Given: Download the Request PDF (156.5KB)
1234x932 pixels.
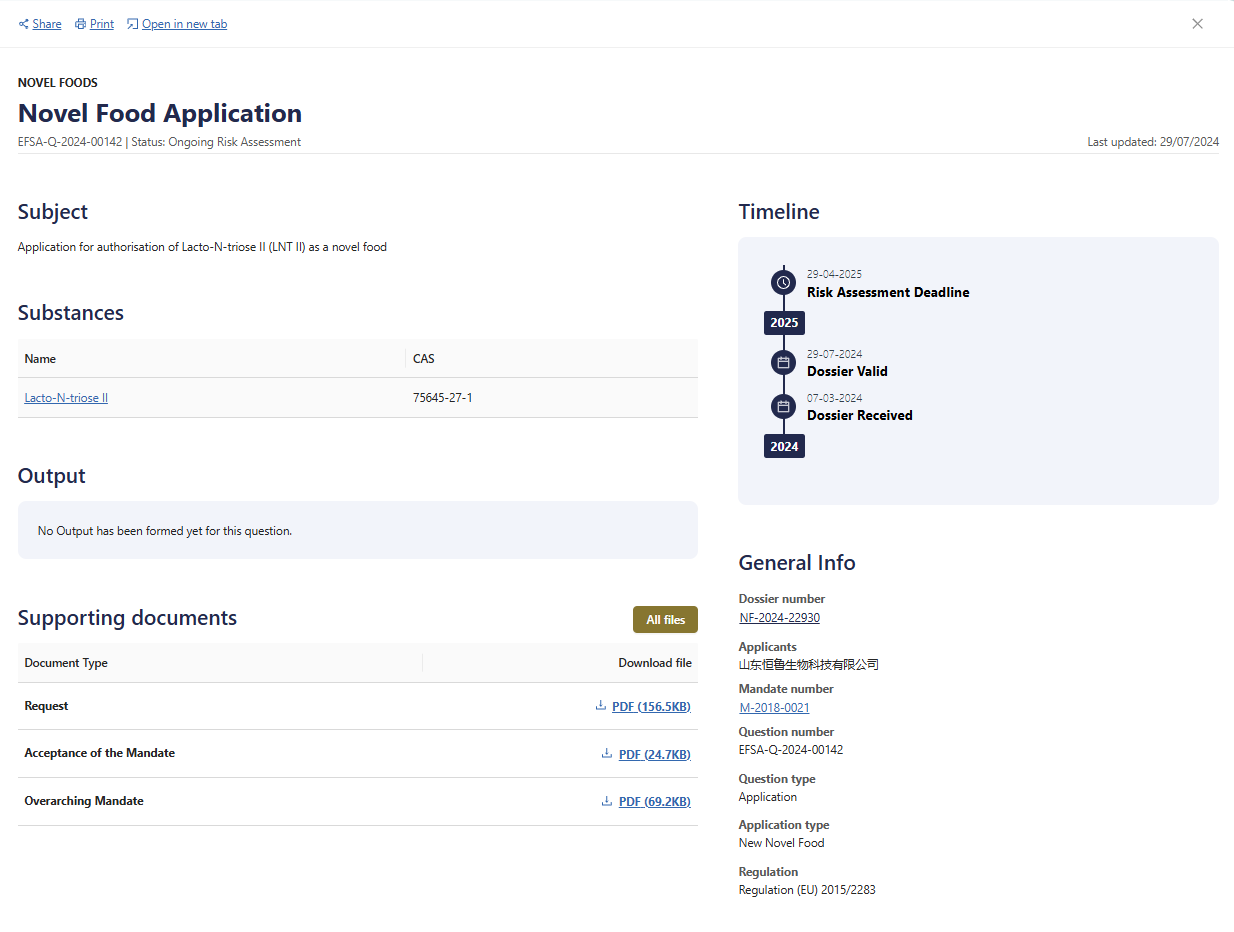Looking at the screenshot, I should 651,707.
